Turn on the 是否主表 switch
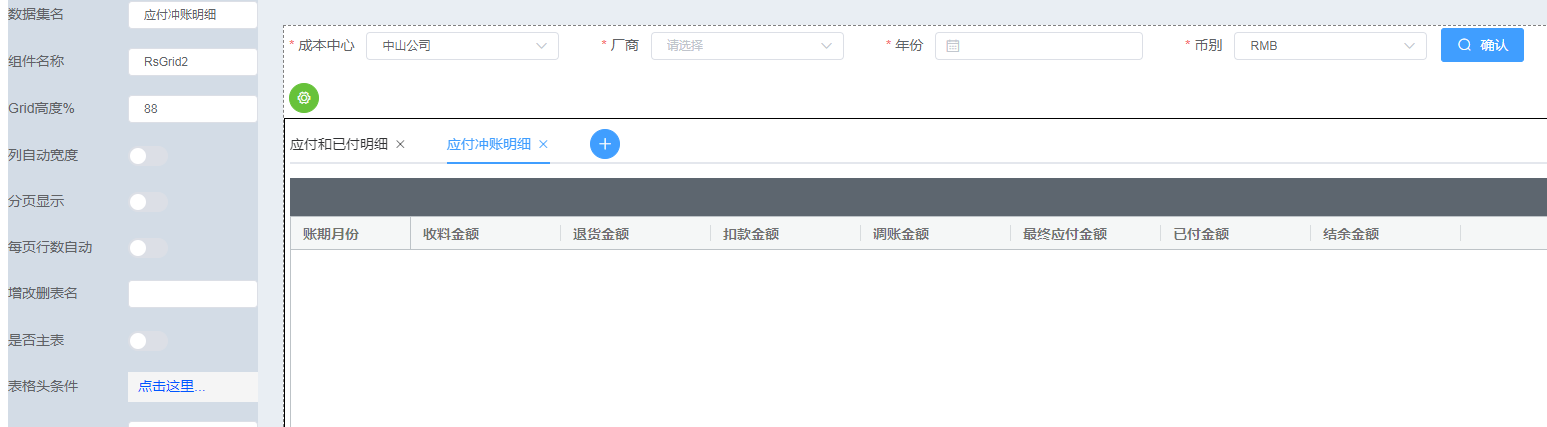The height and width of the screenshot is (427, 1547). coord(148,341)
